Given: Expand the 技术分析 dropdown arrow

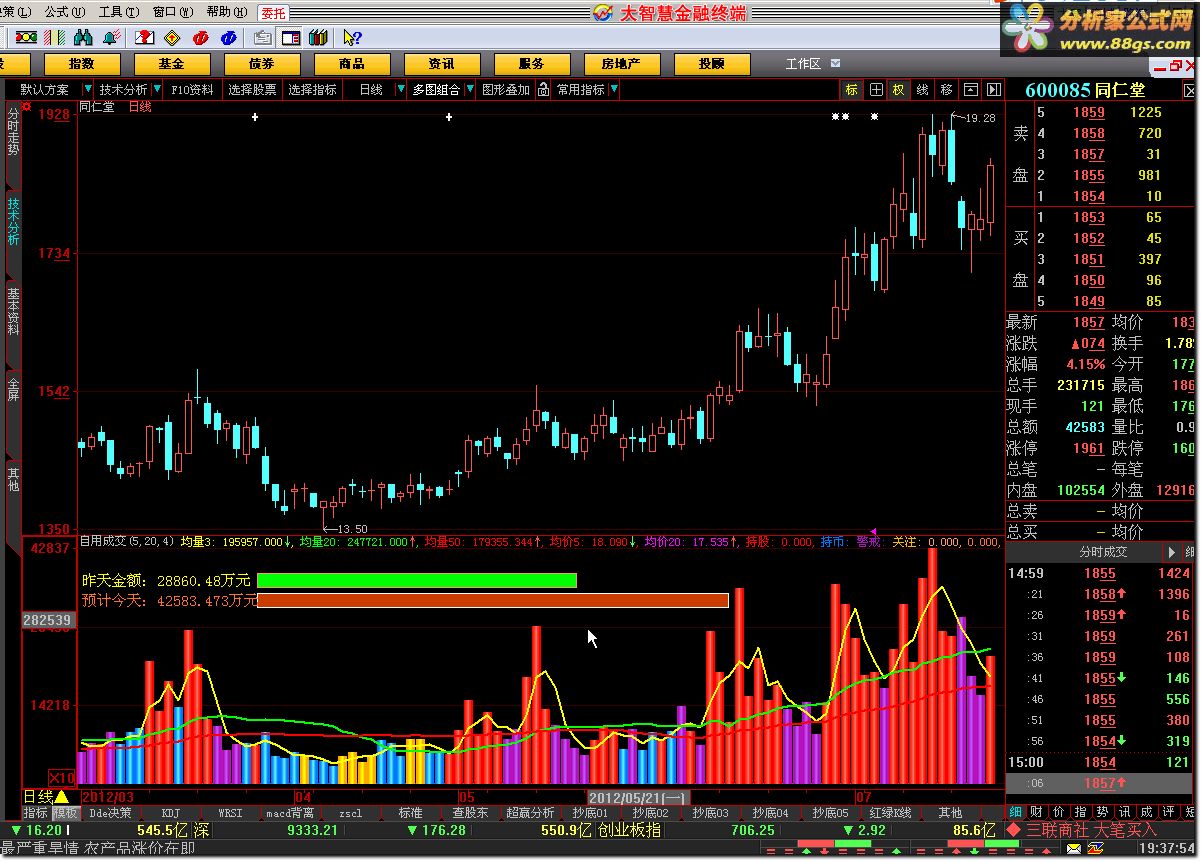Looking at the screenshot, I should 158,90.
